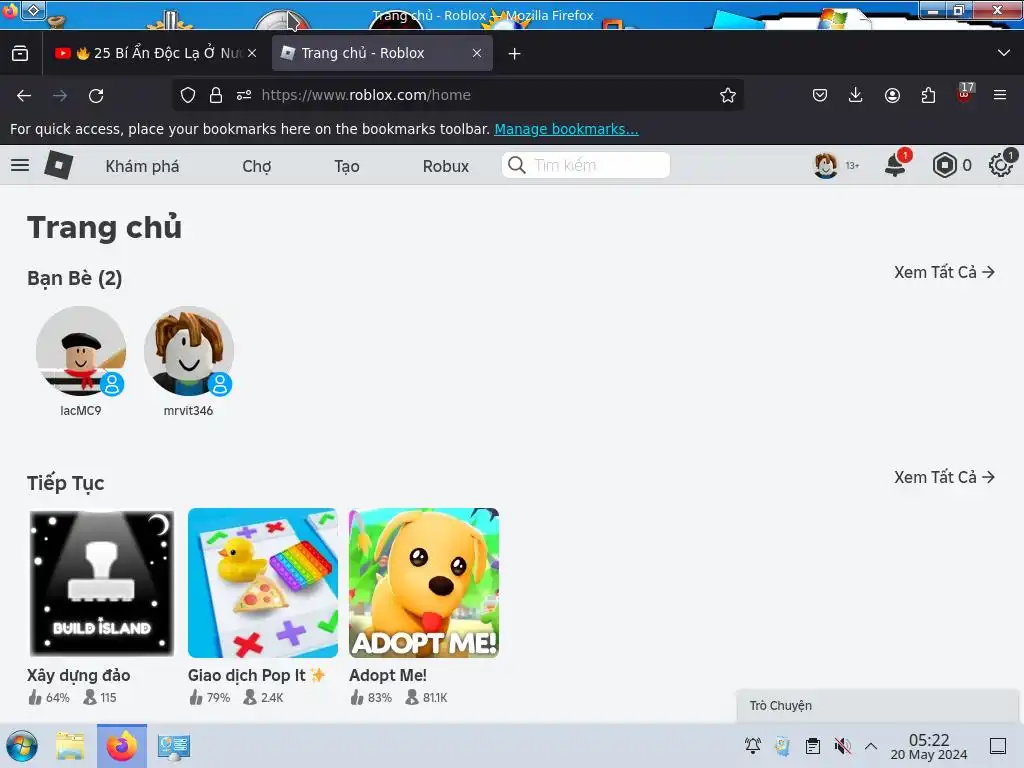Open the Adopt Me! game thumbnail
Viewport: 1024px width, 768px height.
(x=424, y=583)
